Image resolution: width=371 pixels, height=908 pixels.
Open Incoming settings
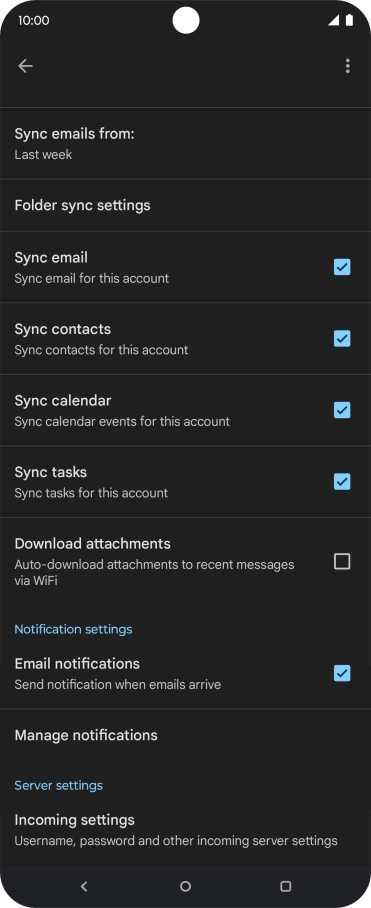185,830
